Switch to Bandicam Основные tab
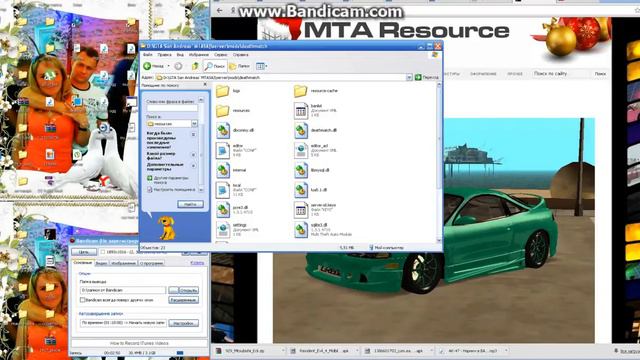640x360 pixels. [x=83, y=262]
